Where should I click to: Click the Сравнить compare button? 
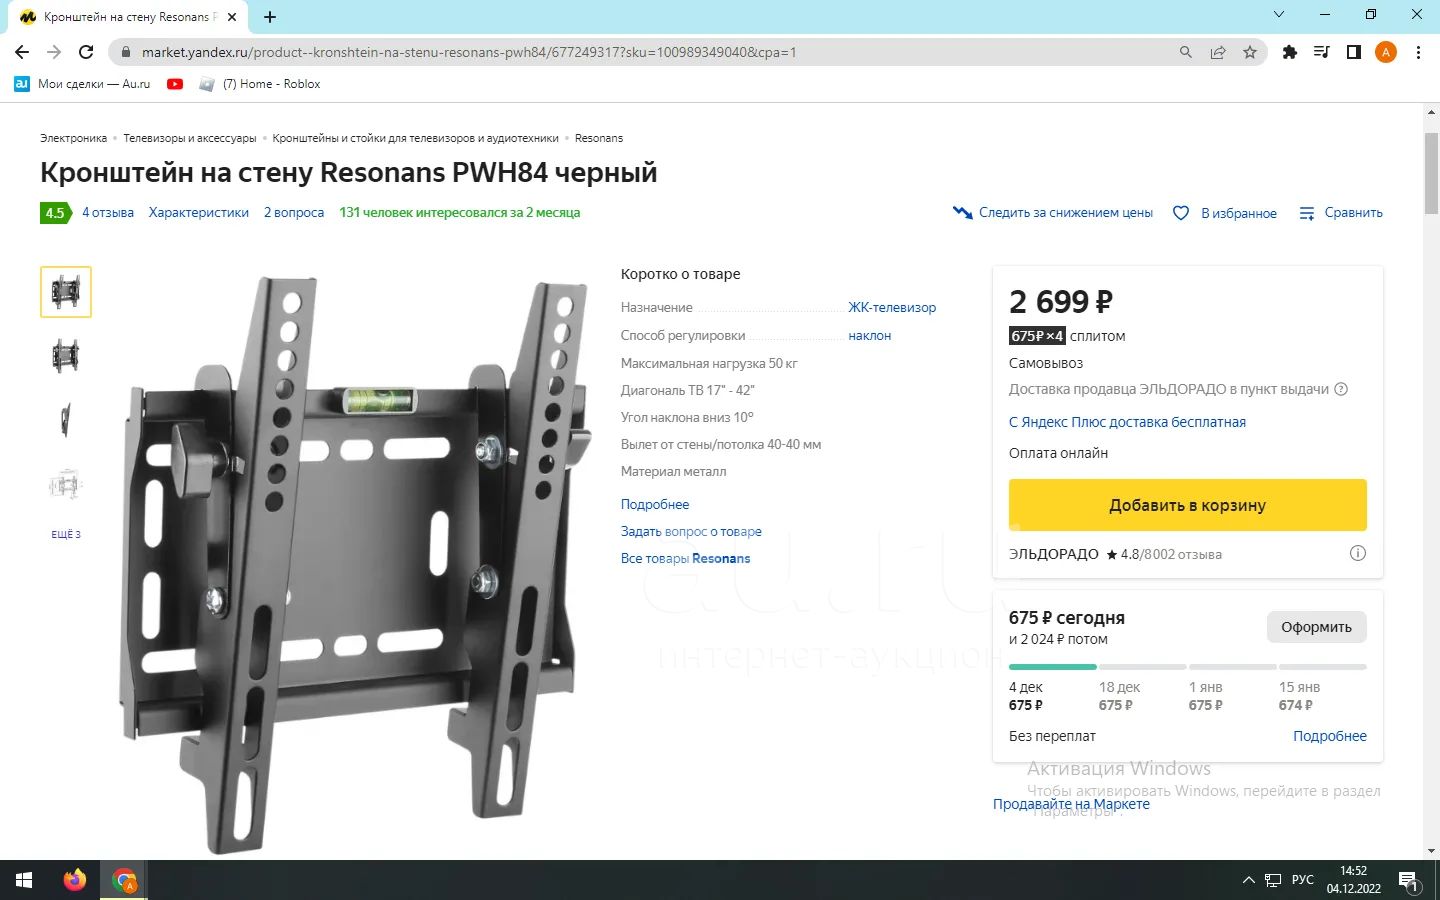coord(1341,213)
